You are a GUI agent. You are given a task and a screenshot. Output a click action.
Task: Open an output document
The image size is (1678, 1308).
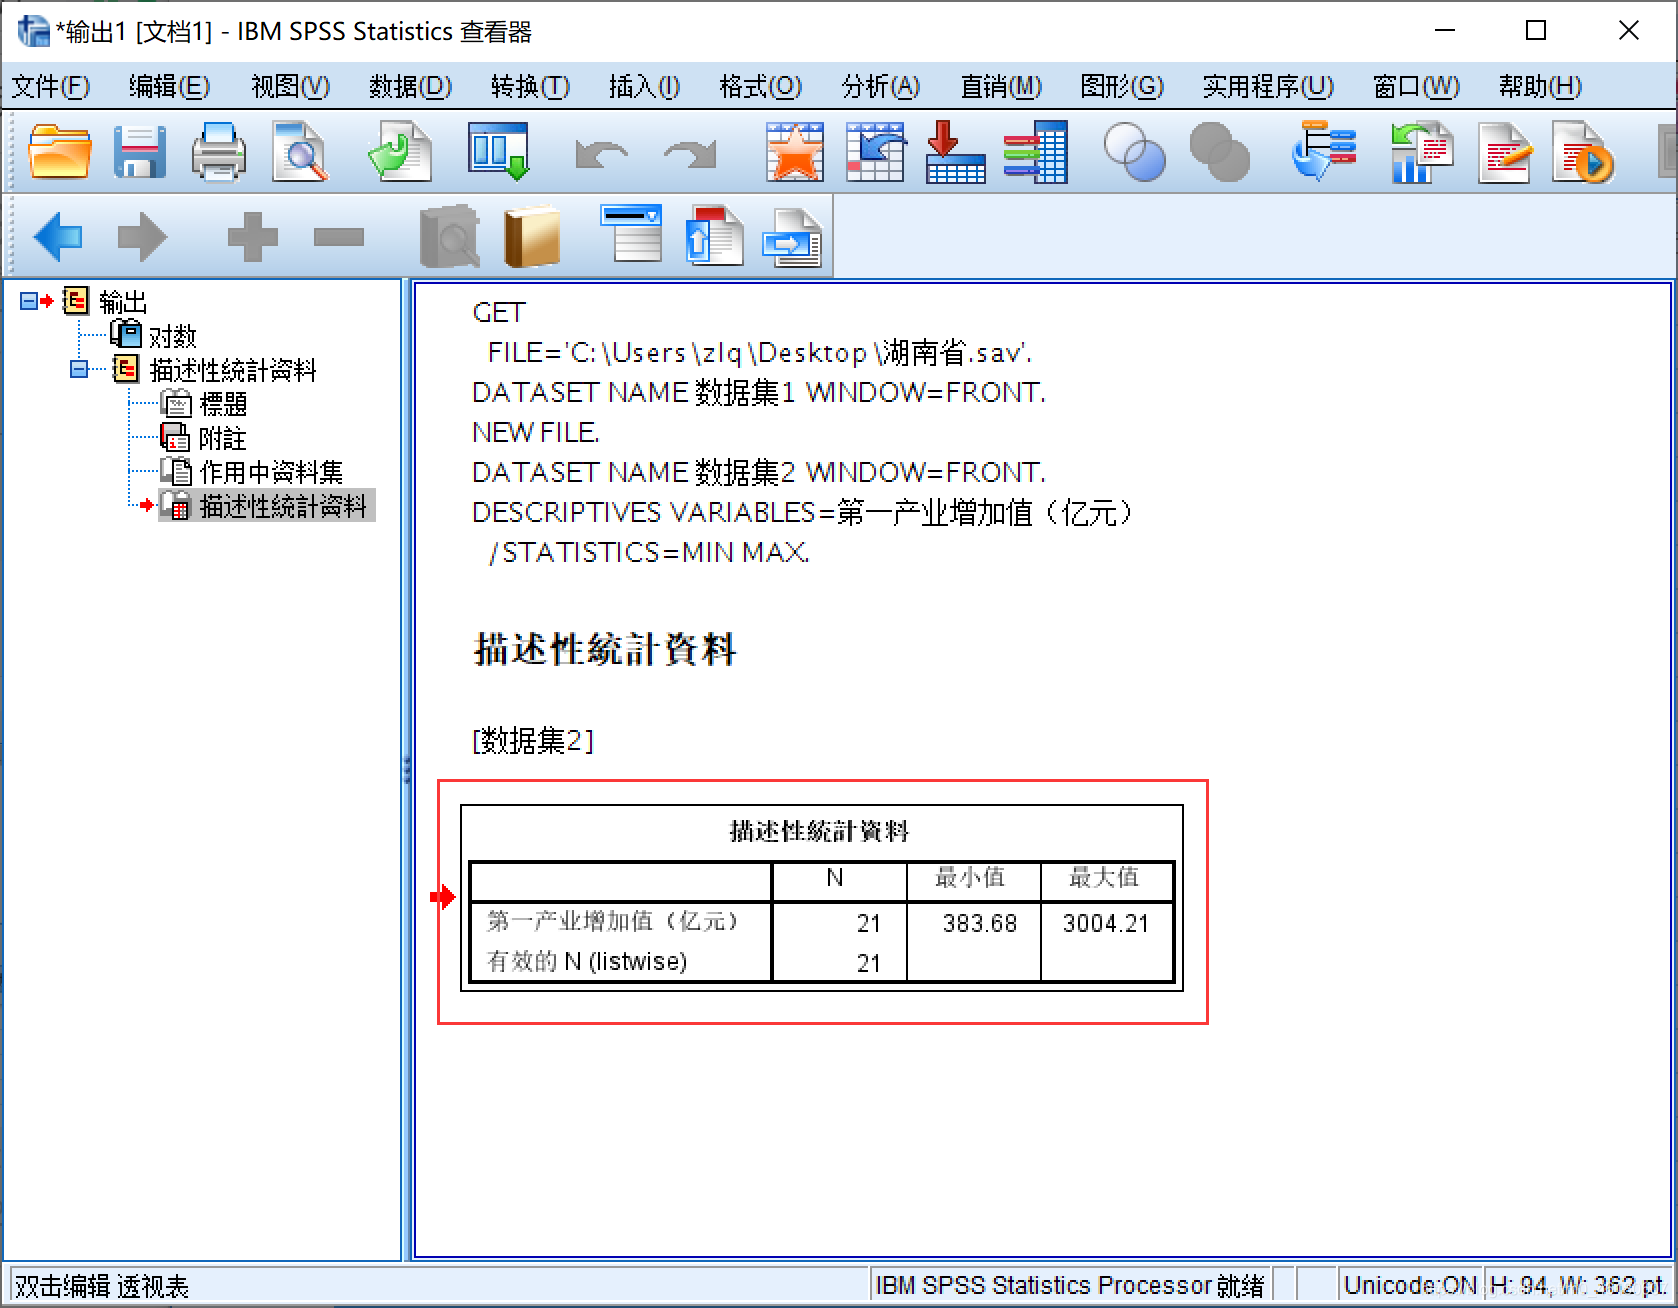coord(58,152)
